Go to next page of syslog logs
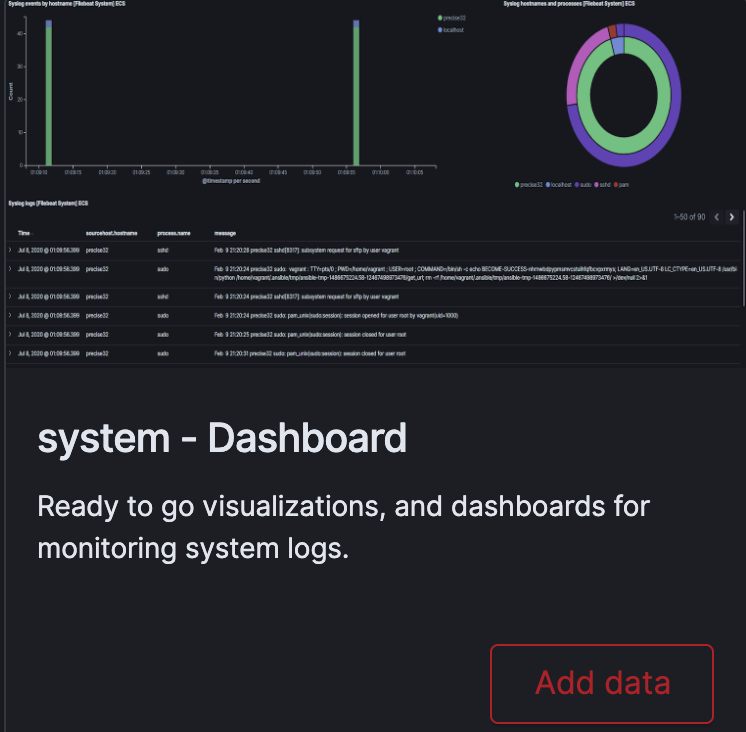 click(731, 216)
